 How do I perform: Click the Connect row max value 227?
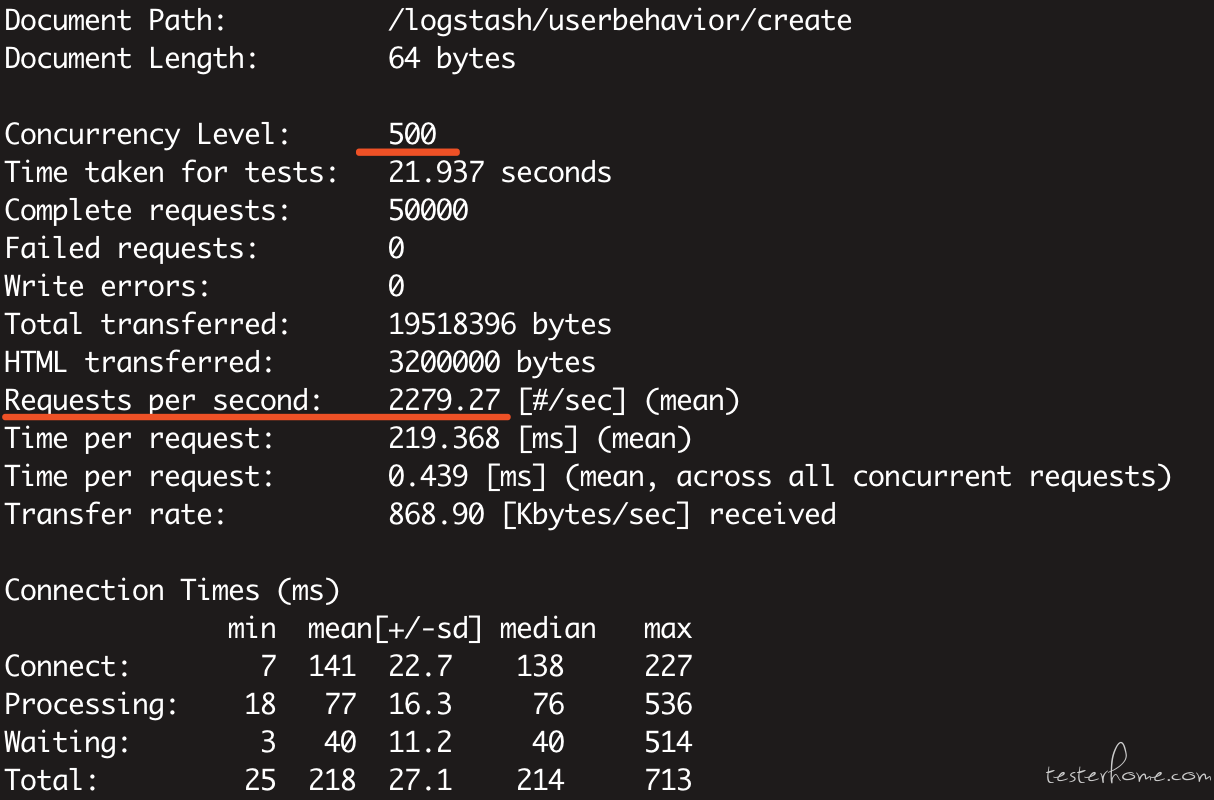pyautogui.click(x=668, y=667)
